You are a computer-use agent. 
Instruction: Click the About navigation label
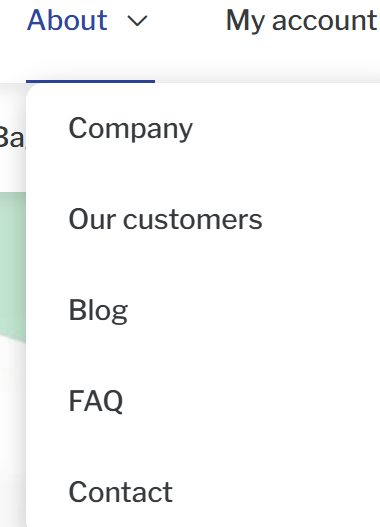click(x=67, y=20)
